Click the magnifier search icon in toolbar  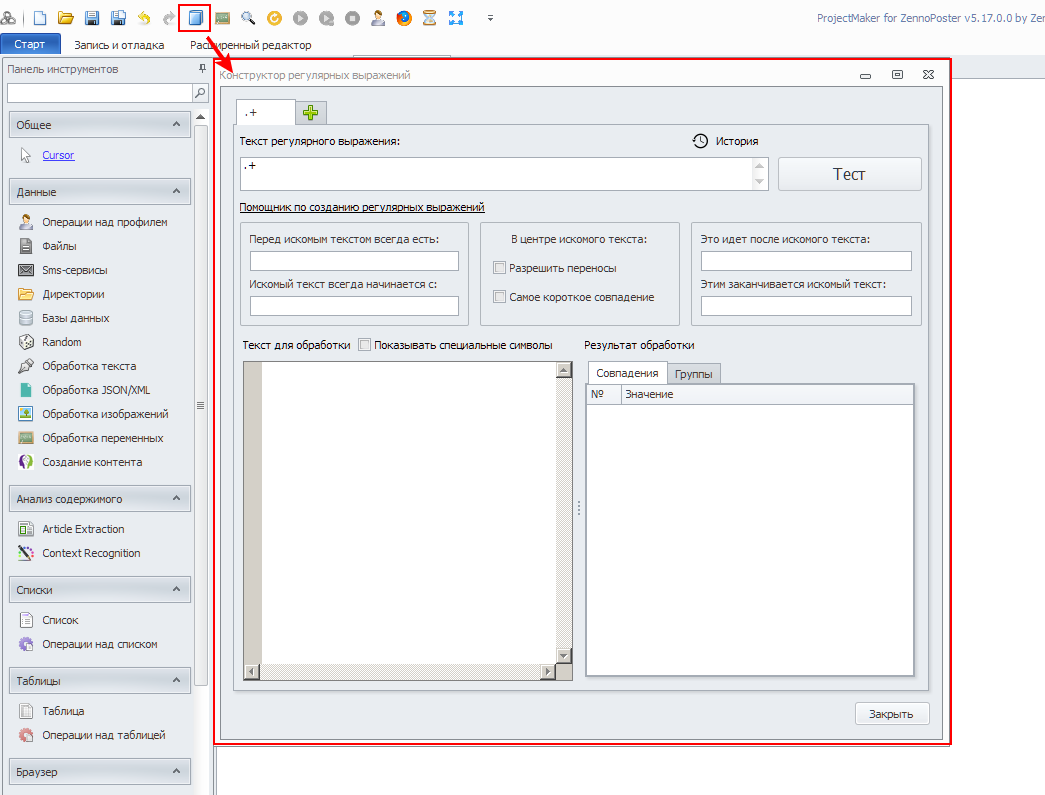248,18
